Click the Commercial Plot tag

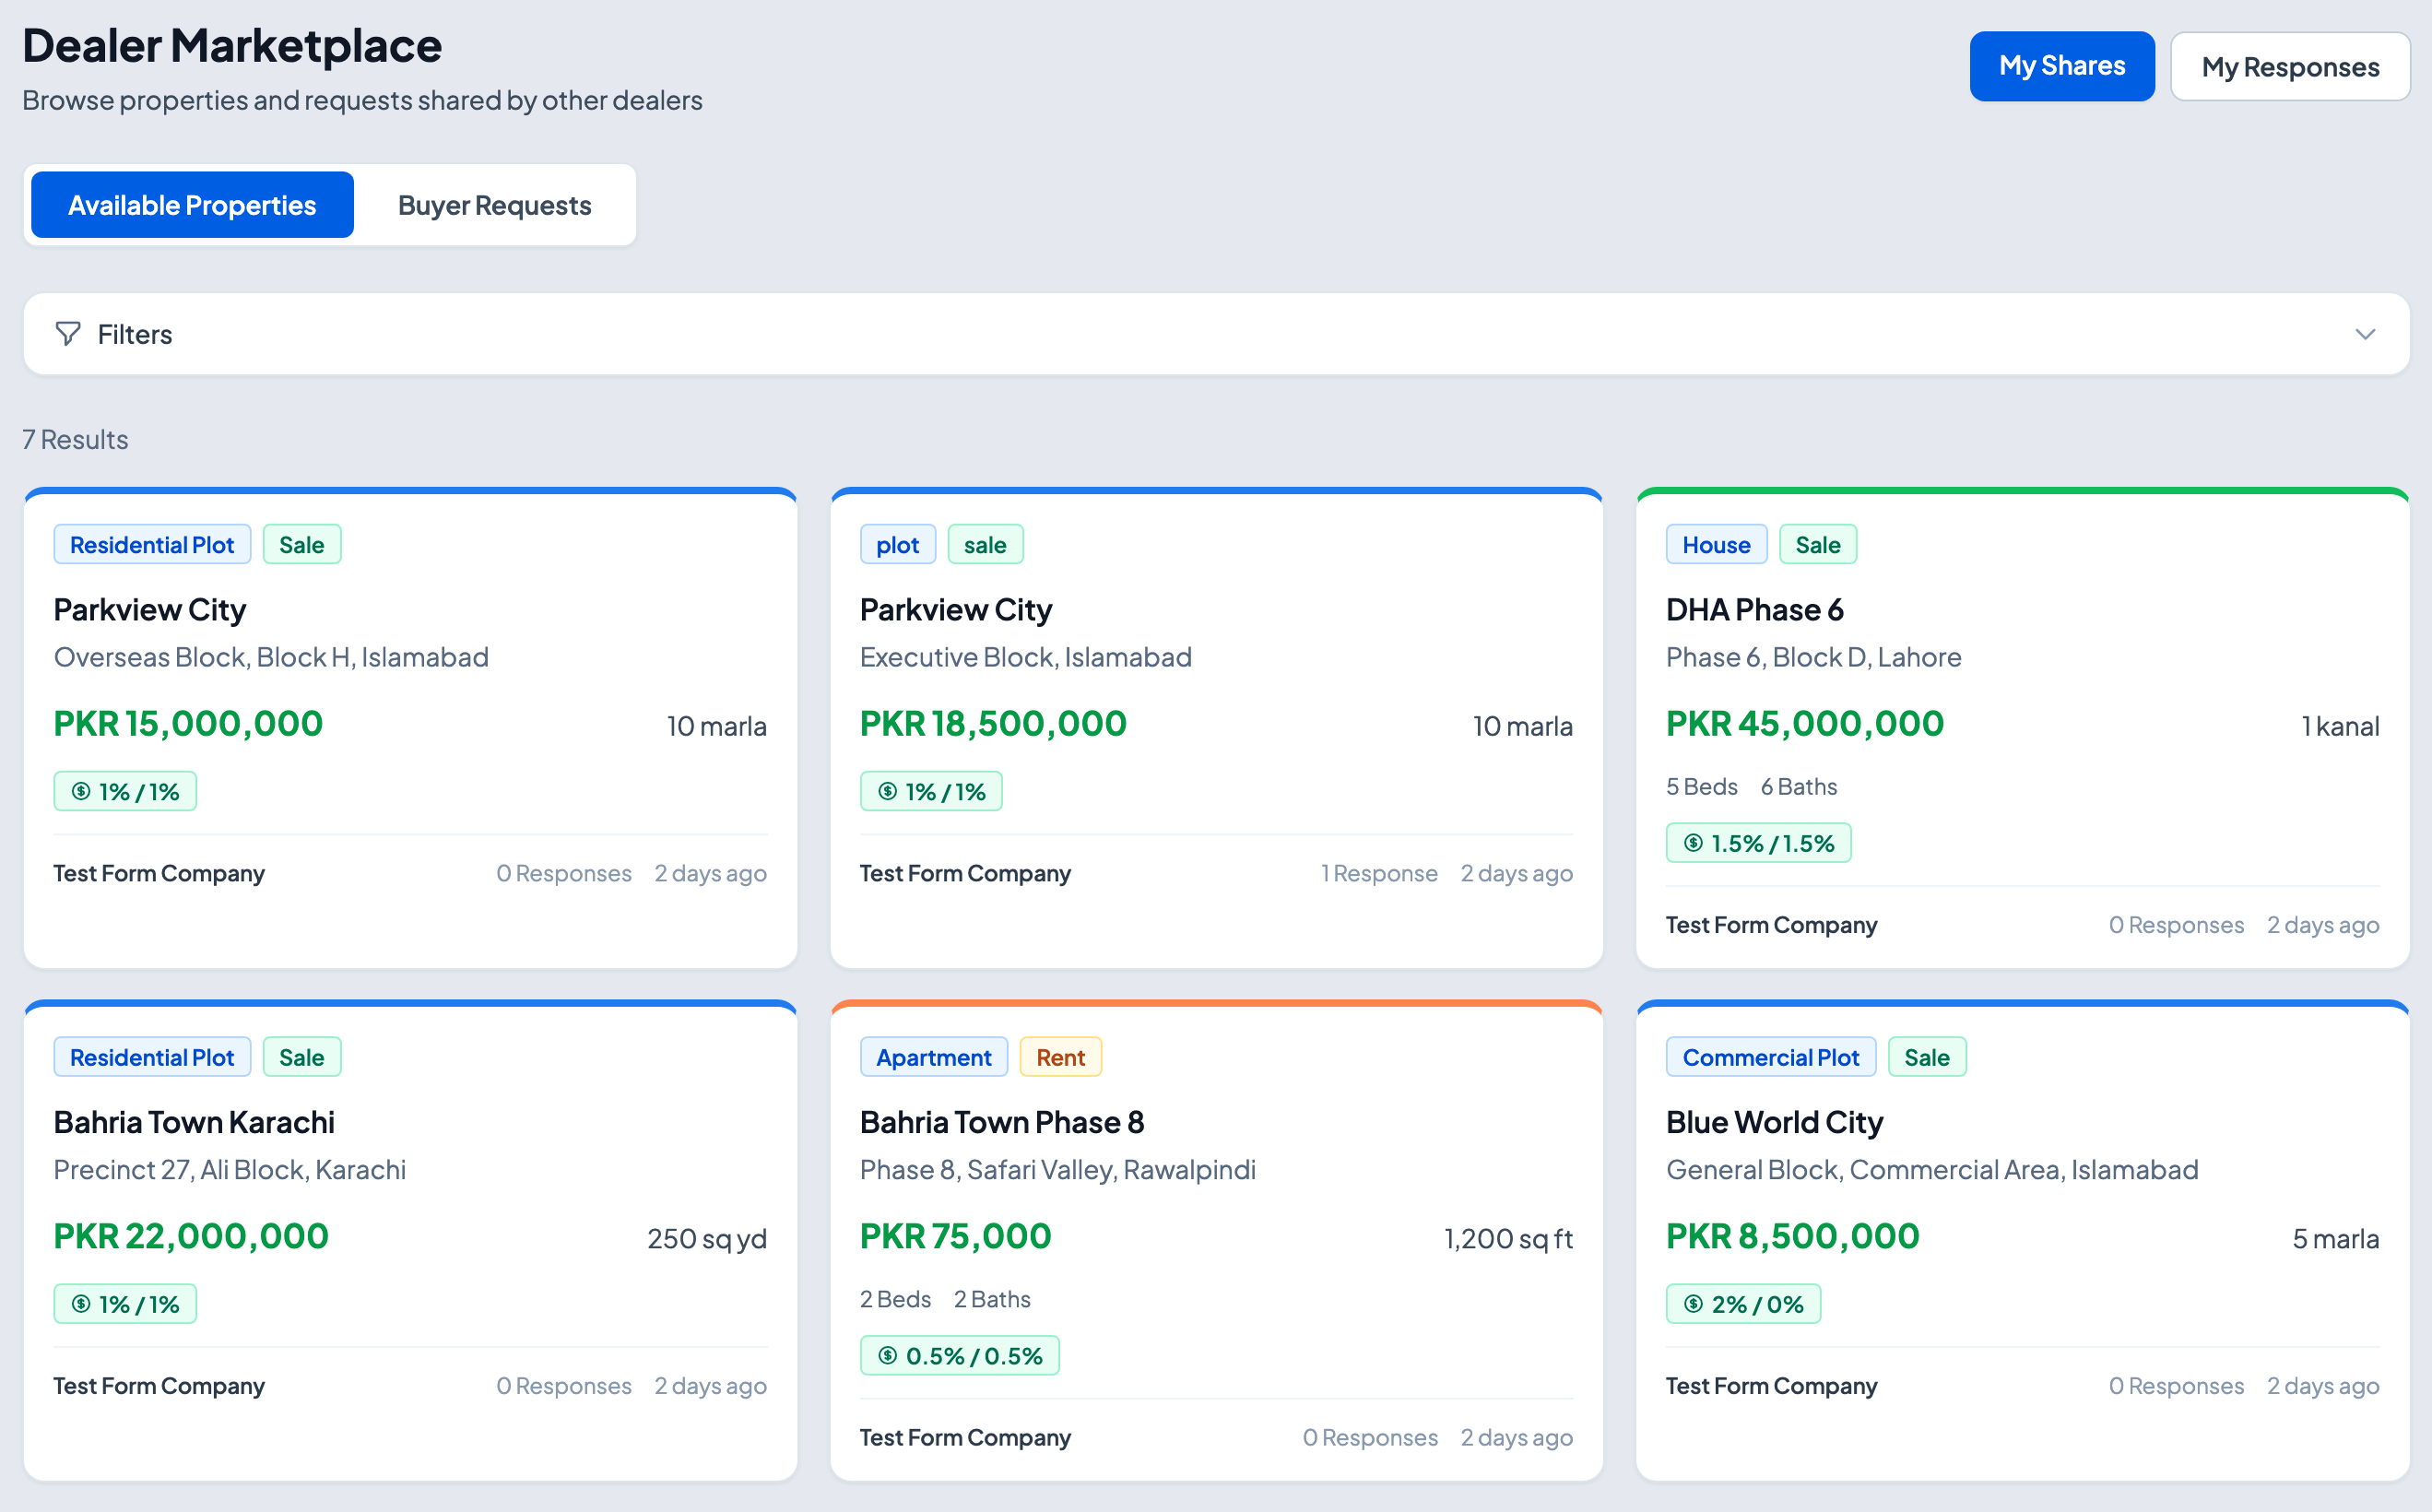(1770, 1057)
